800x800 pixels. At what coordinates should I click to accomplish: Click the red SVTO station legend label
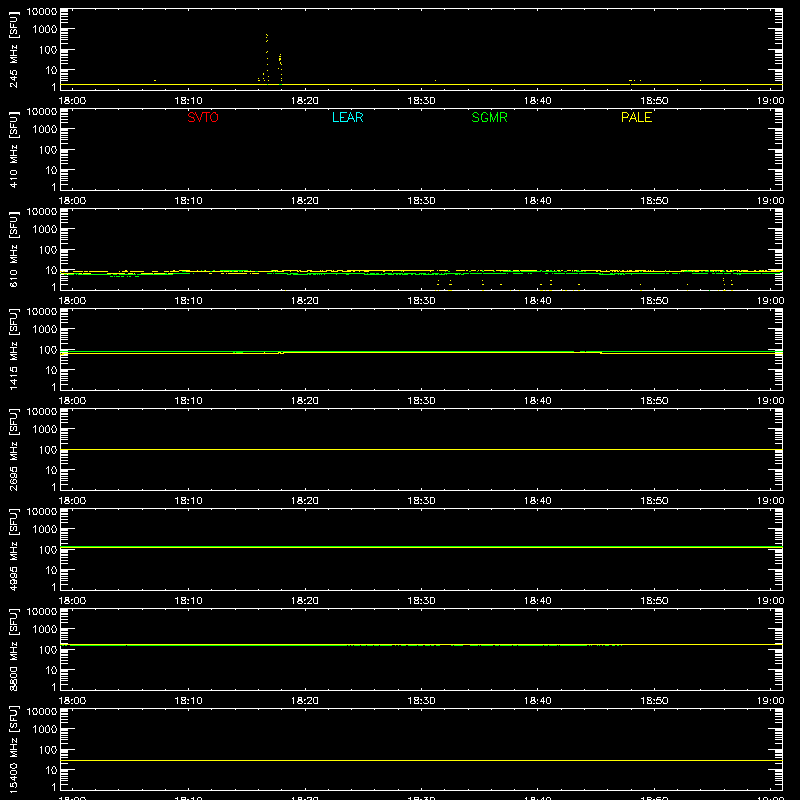pos(203,117)
